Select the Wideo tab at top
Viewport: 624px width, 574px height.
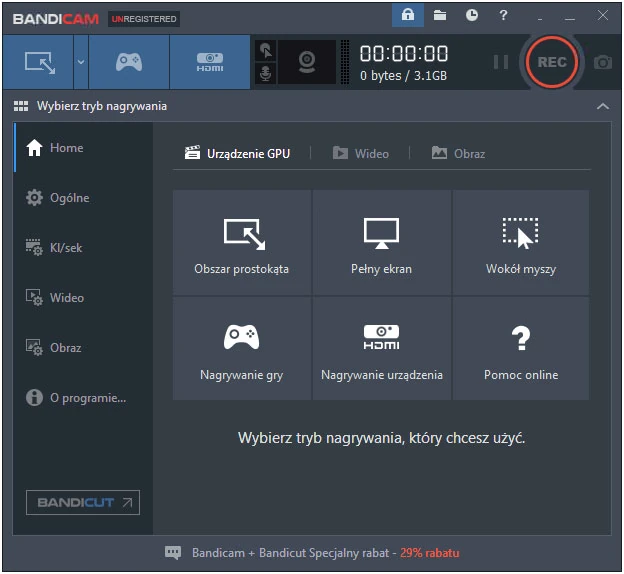tap(361, 153)
